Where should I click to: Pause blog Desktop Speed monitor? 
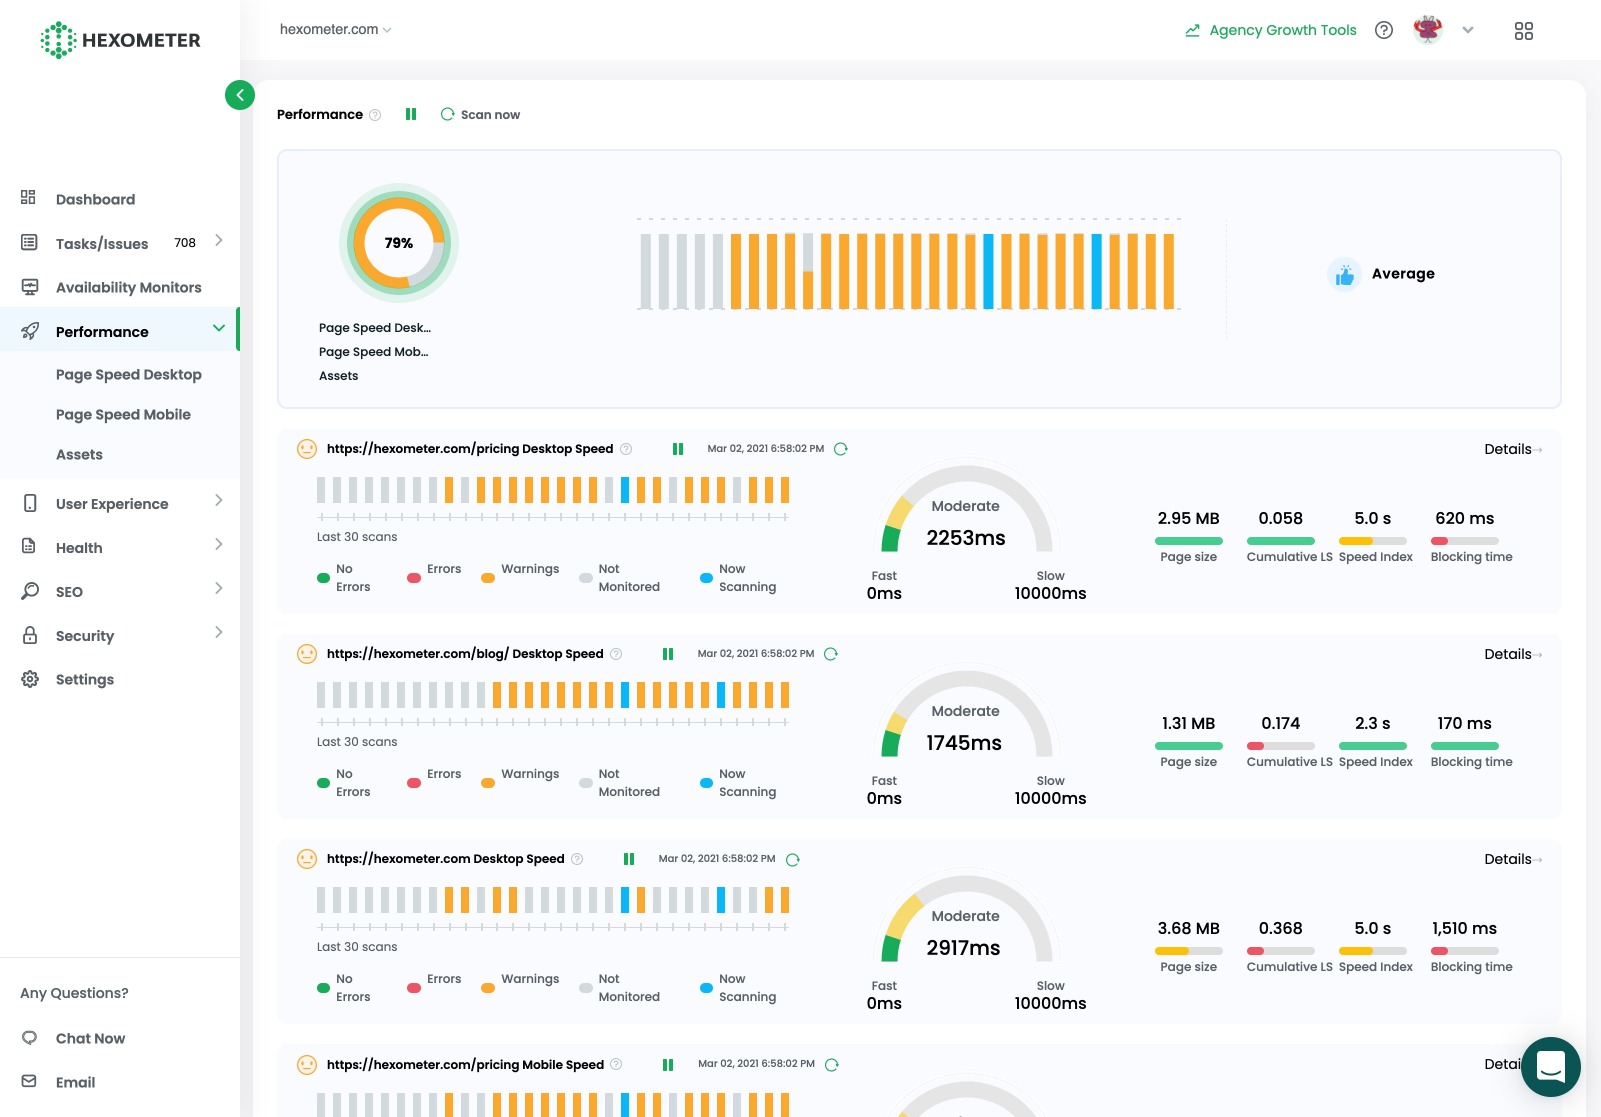point(668,654)
